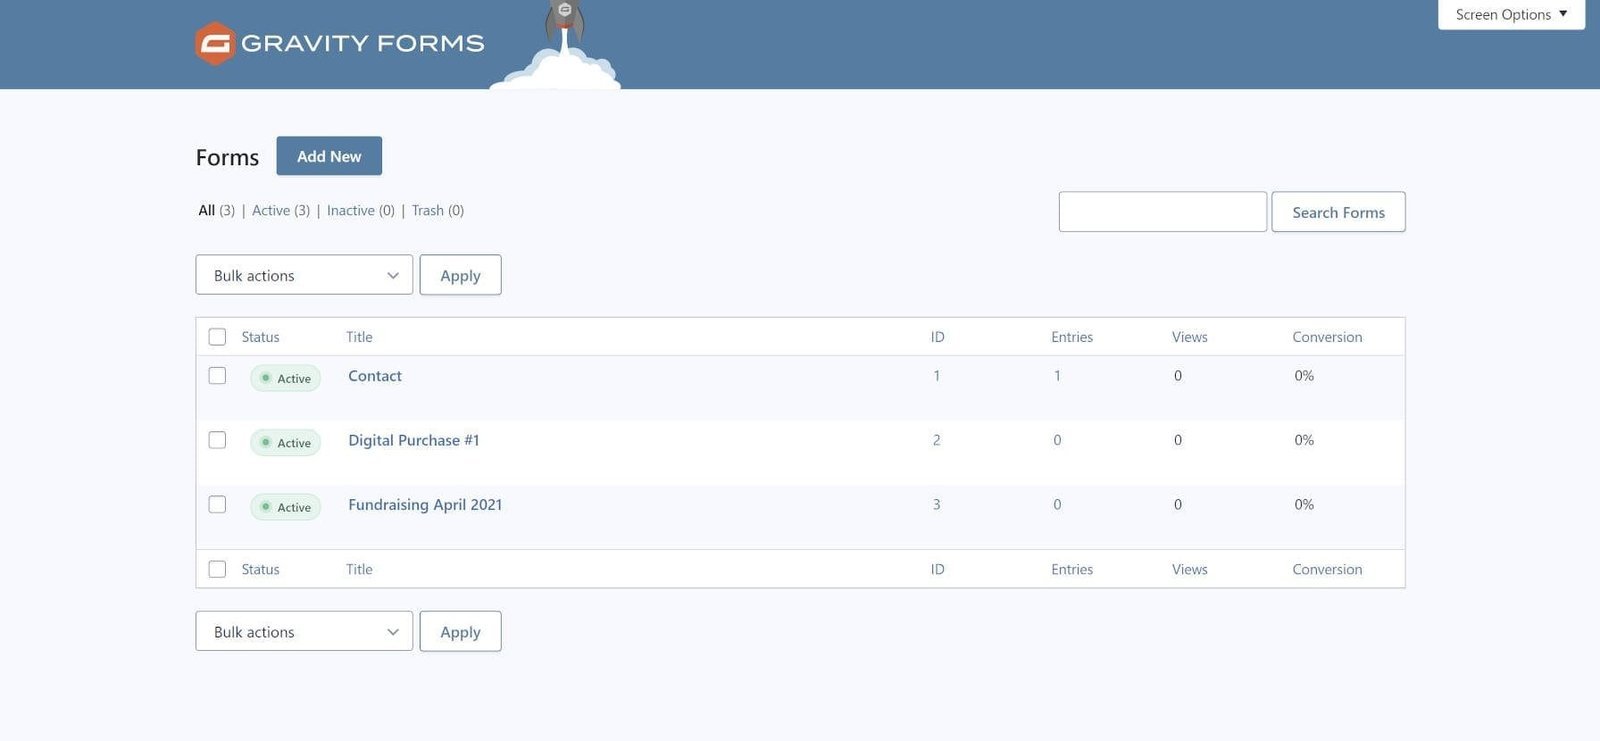Toggle Active status for Fundraising April 2021
This screenshot has width=1600, height=741.
pos(285,507)
